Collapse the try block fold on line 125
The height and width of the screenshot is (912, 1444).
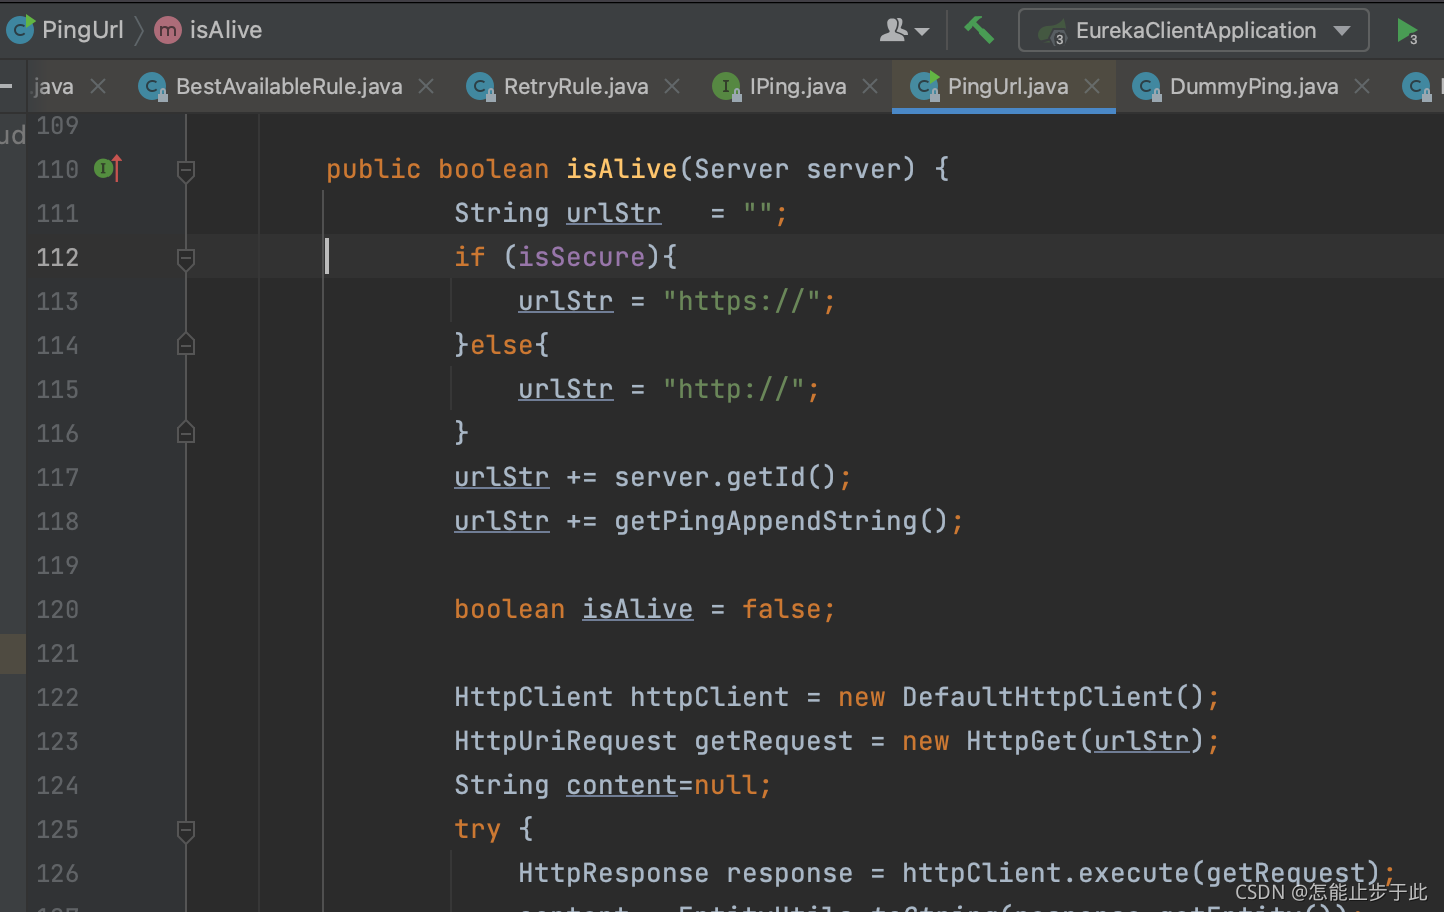[x=186, y=831]
